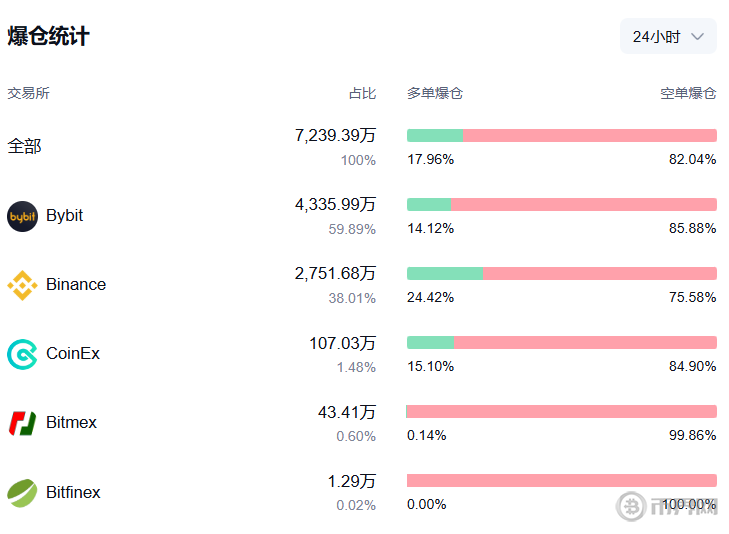Viewport: 729px width, 534px height.
Task: Click the Bybit exchange logo icon
Action: [22, 216]
